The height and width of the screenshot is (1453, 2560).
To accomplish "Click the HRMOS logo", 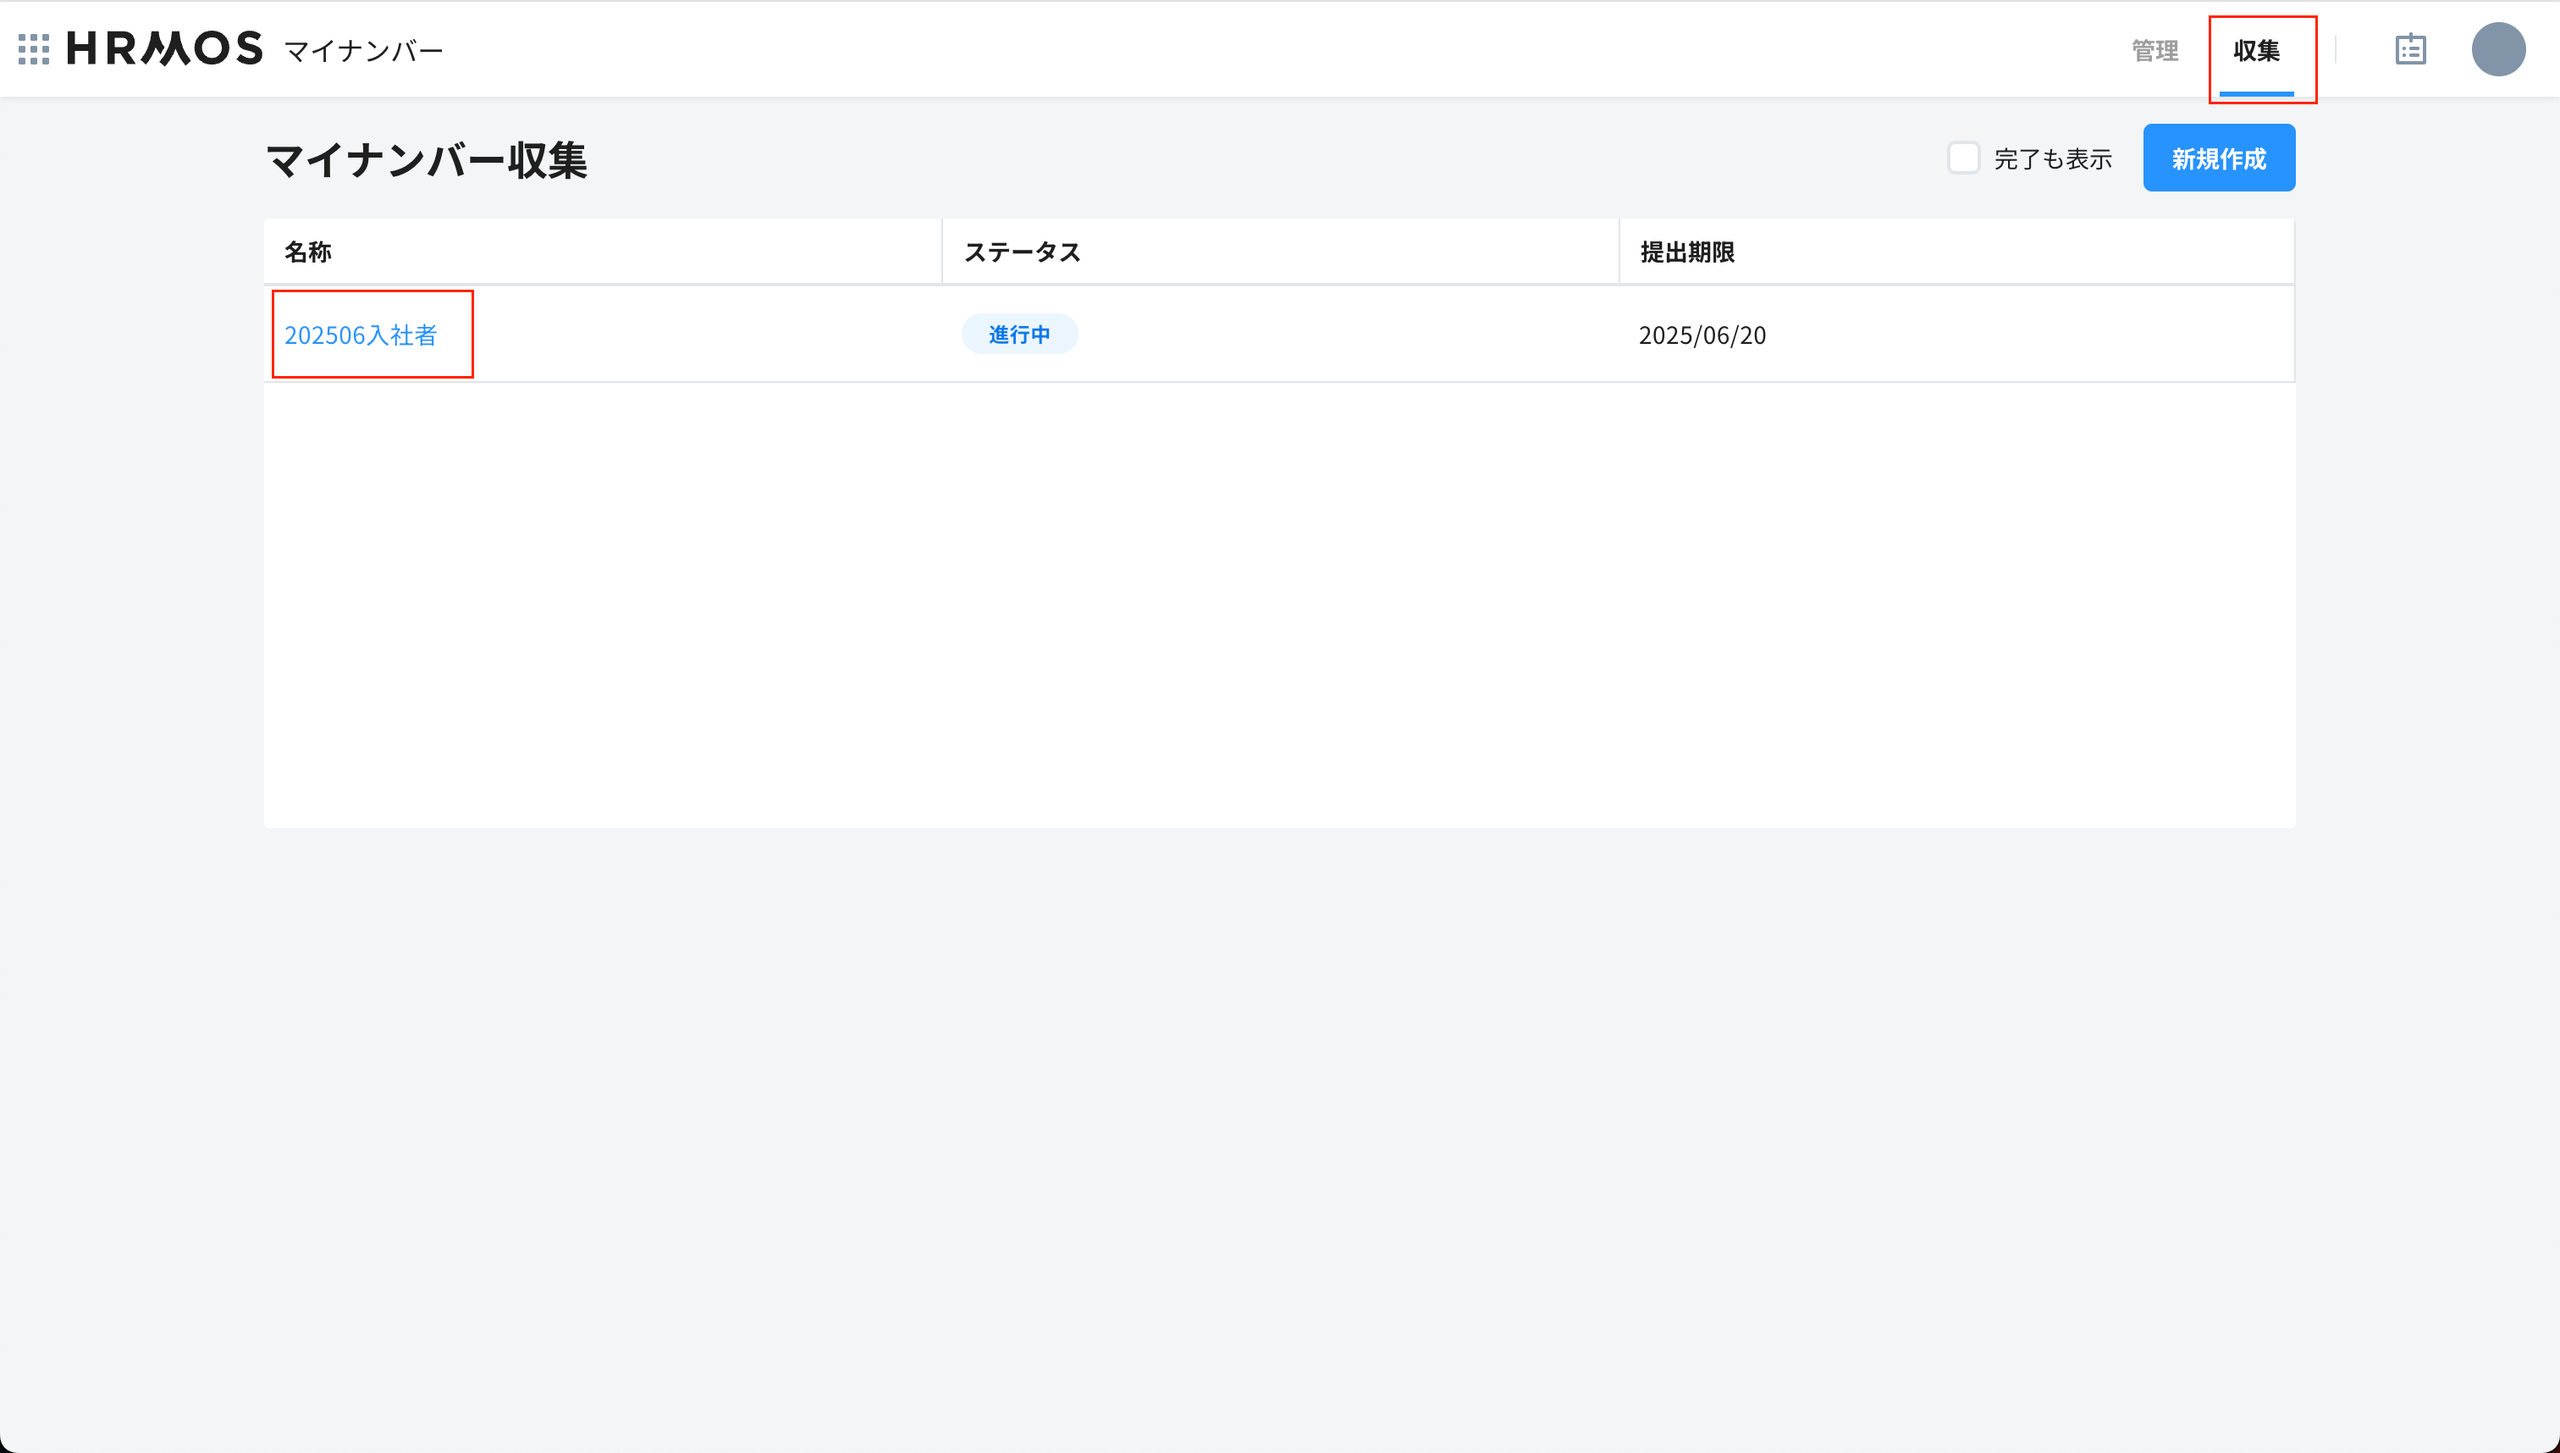I will pyautogui.click(x=165, y=48).
